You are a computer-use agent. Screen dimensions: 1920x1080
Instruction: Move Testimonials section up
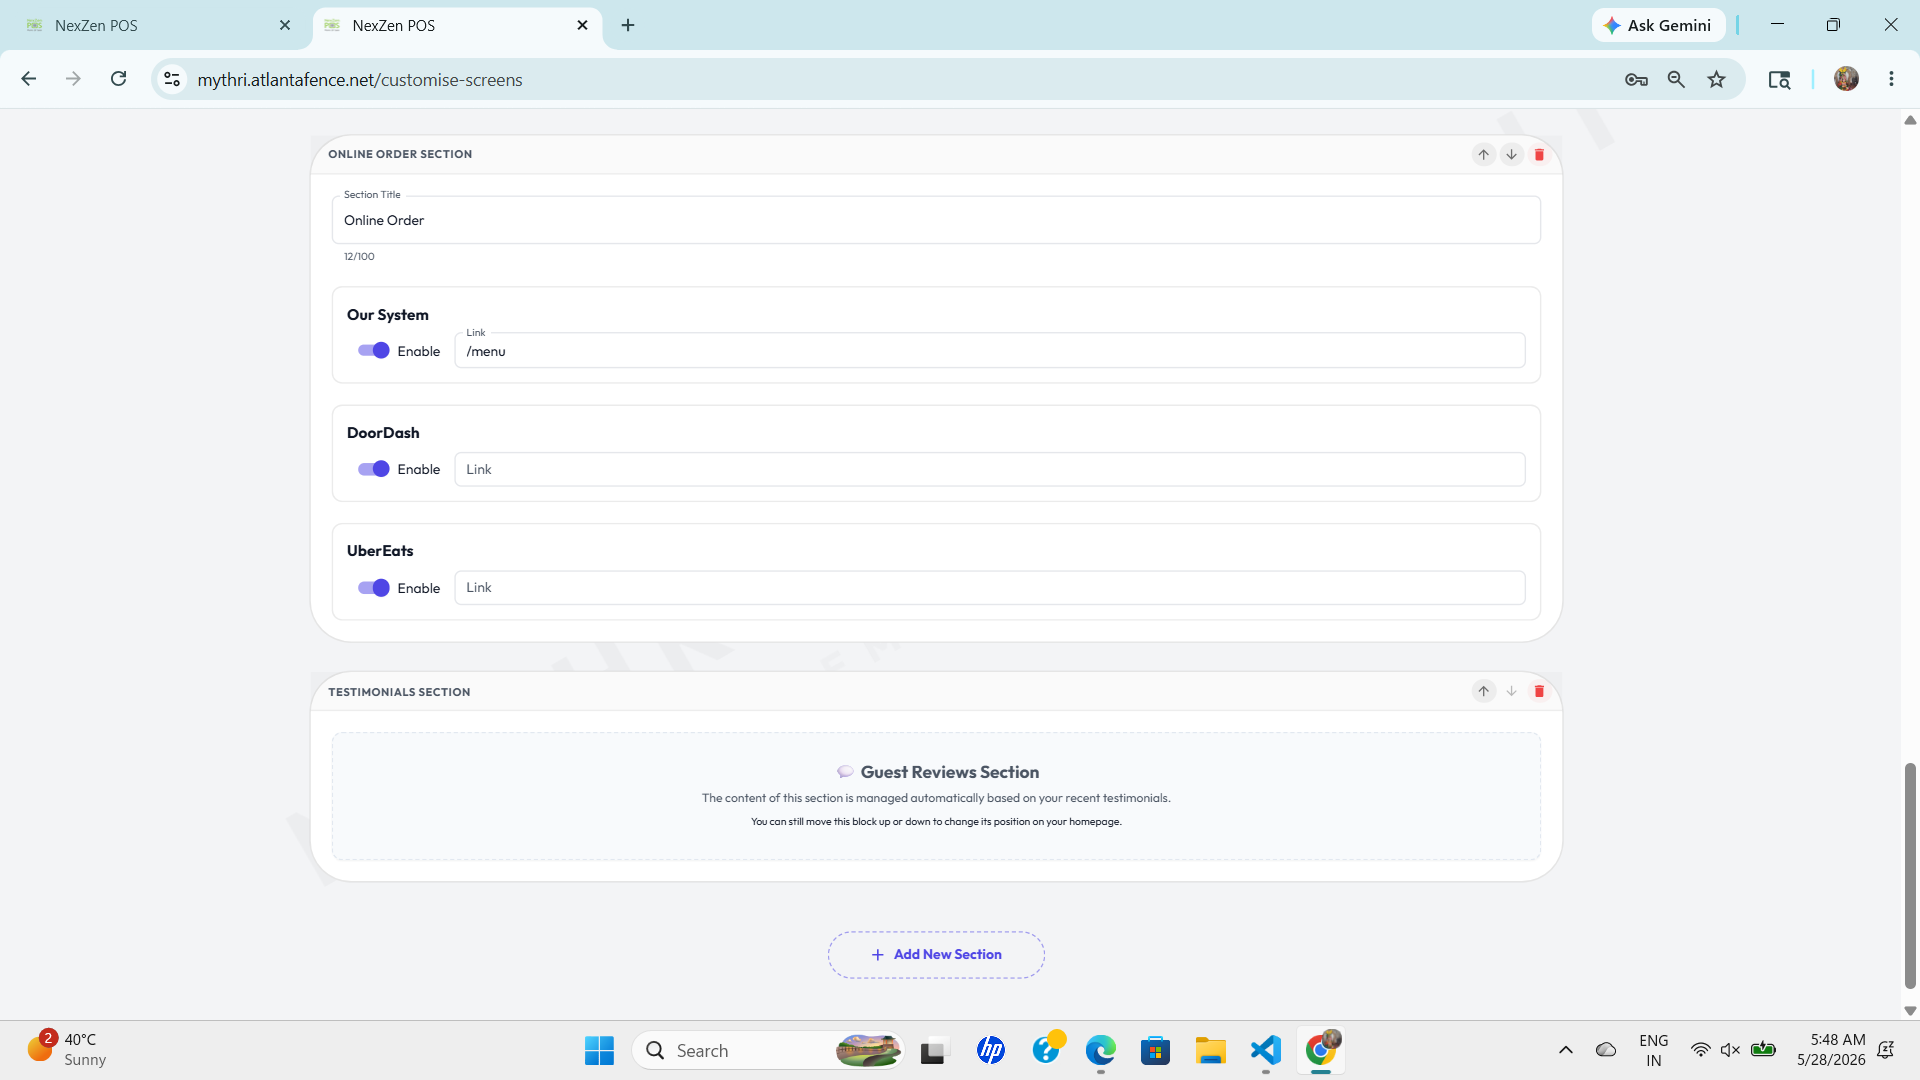[x=1483, y=691]
